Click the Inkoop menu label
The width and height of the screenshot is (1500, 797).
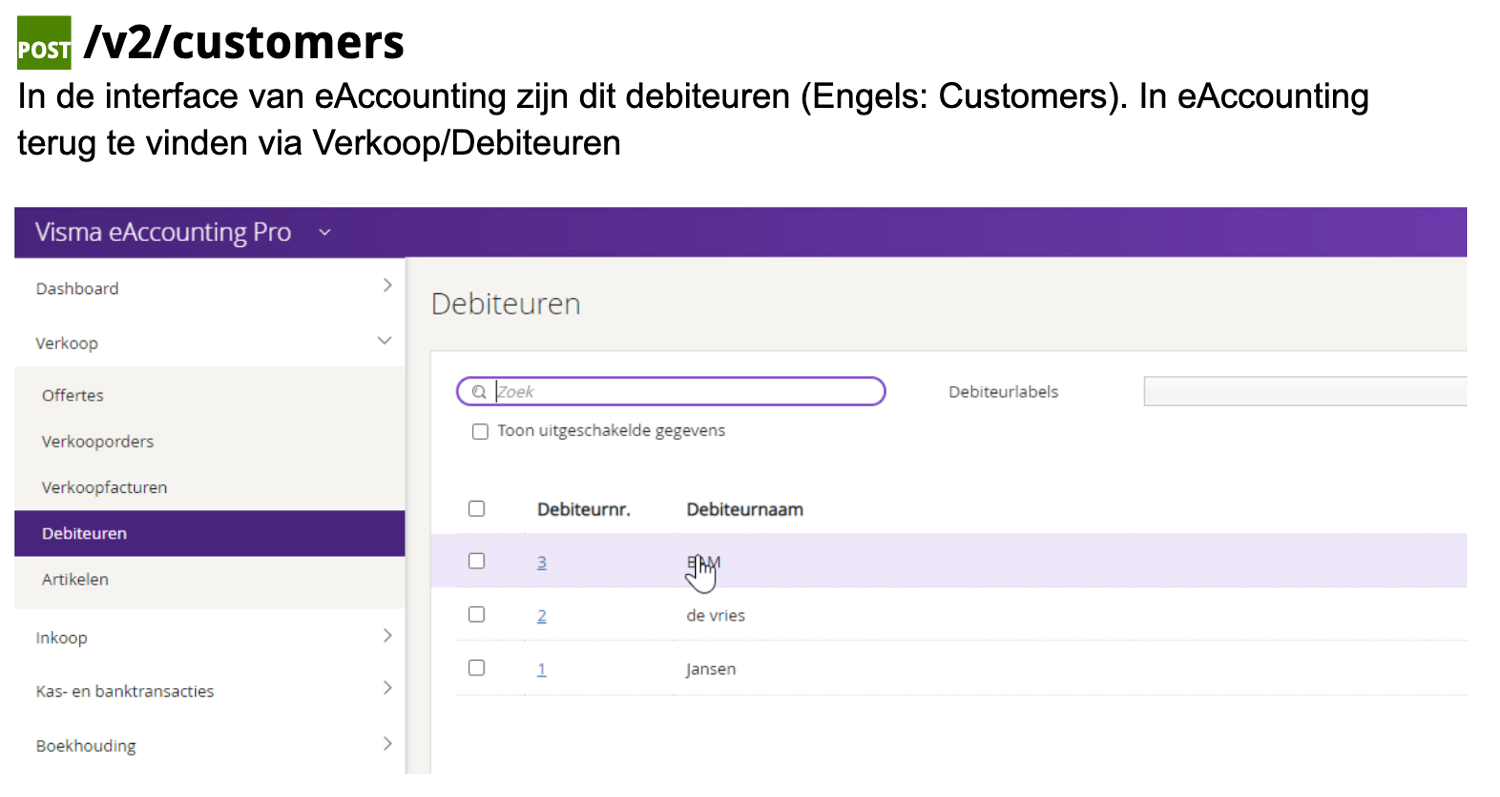[61, 638]
